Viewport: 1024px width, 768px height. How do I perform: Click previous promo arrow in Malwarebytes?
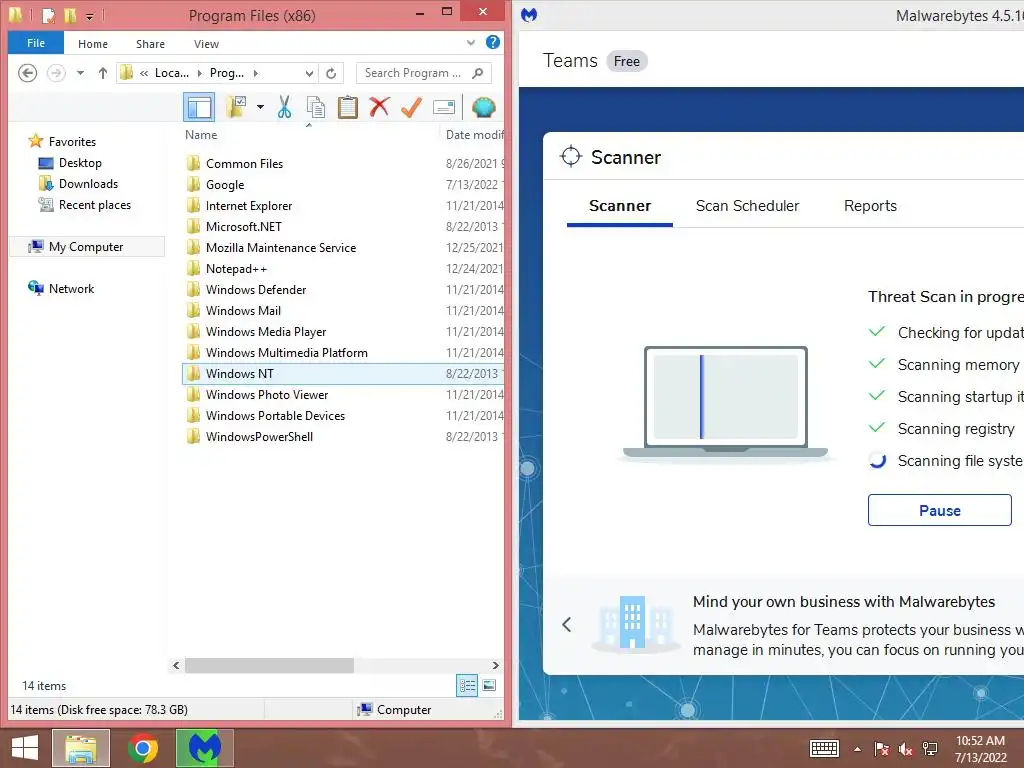click(x=566, y=624)
